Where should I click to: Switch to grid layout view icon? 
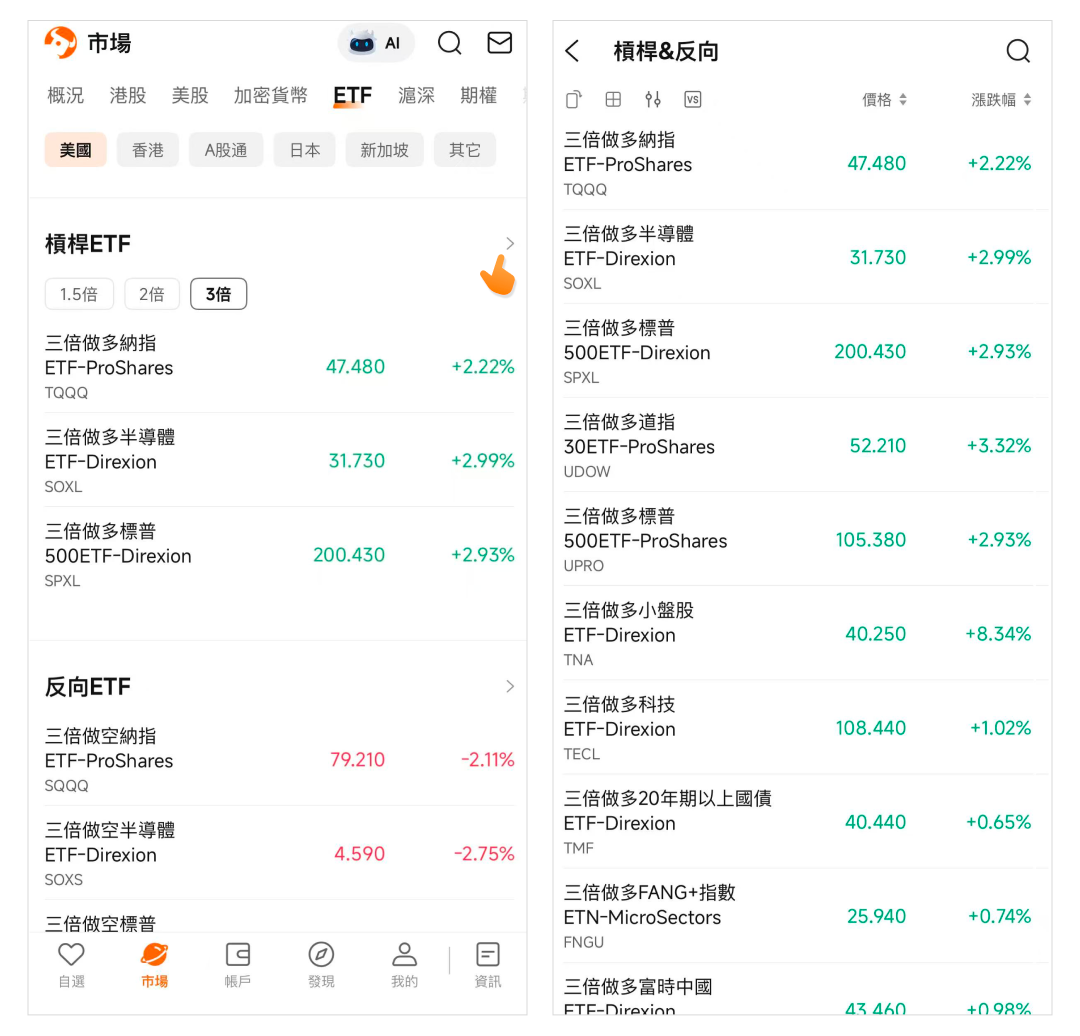coord(613,99)
